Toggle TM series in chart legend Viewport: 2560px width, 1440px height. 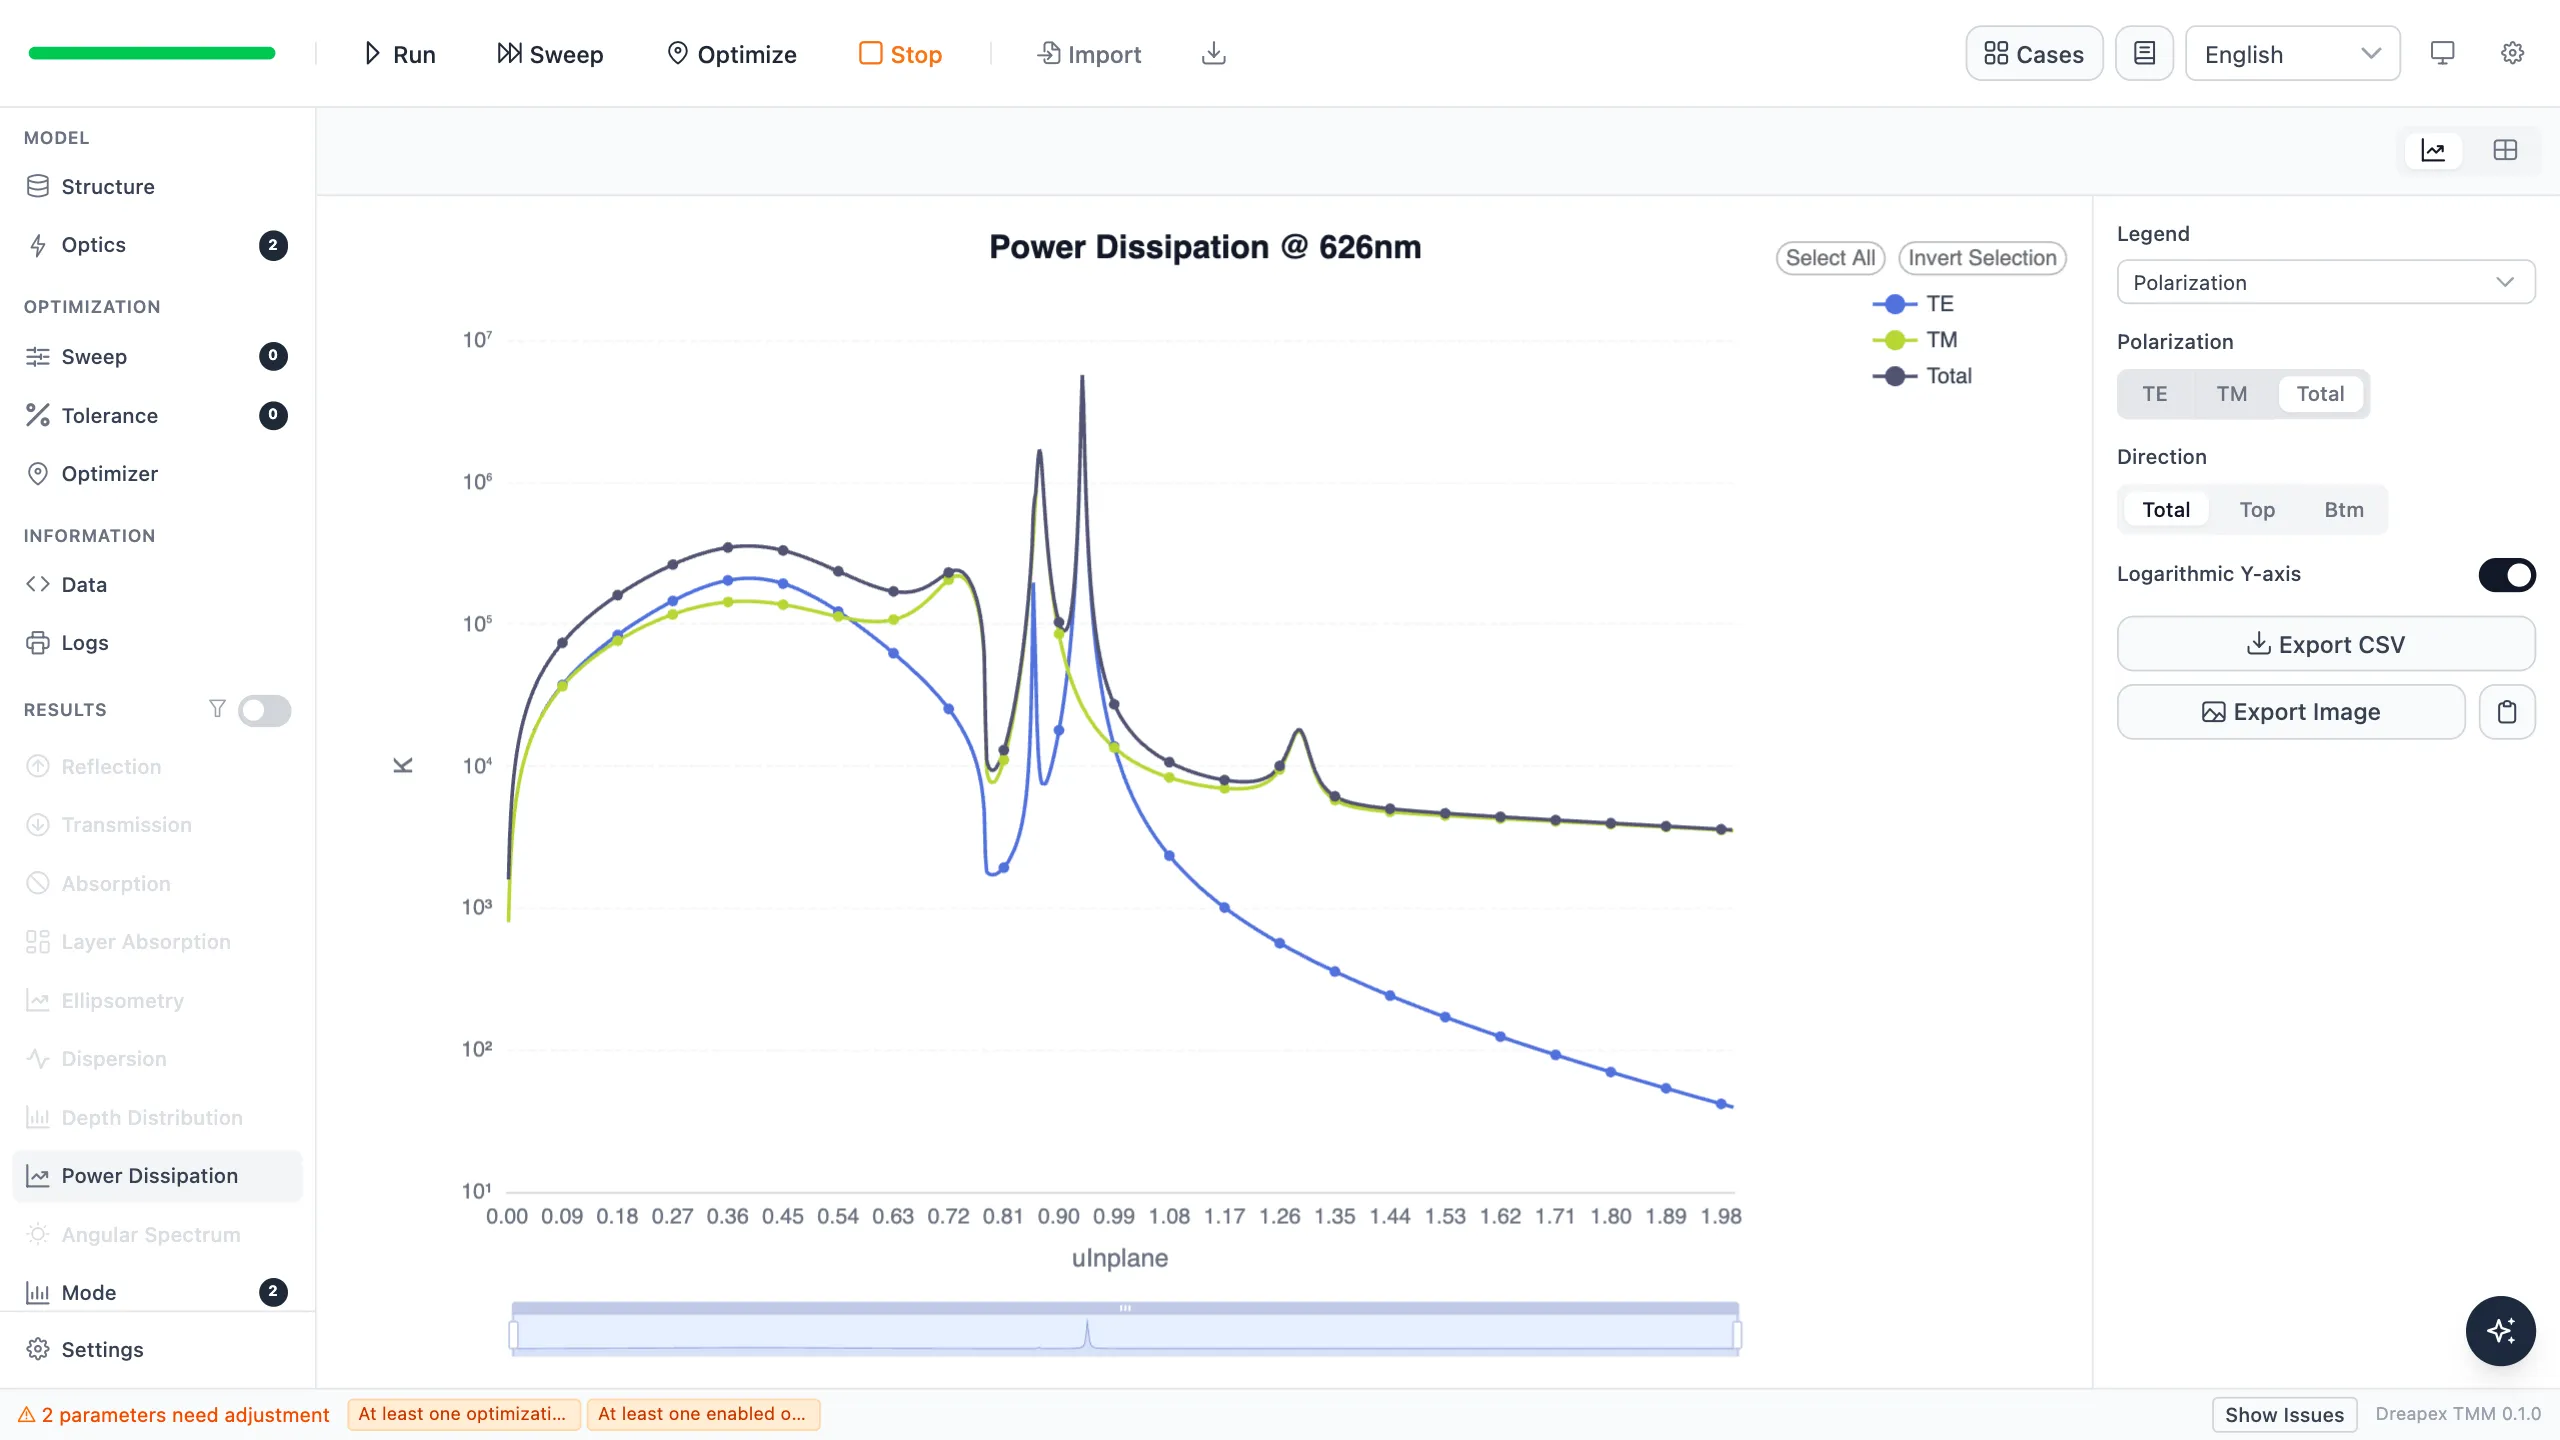tap(1915, 340)
